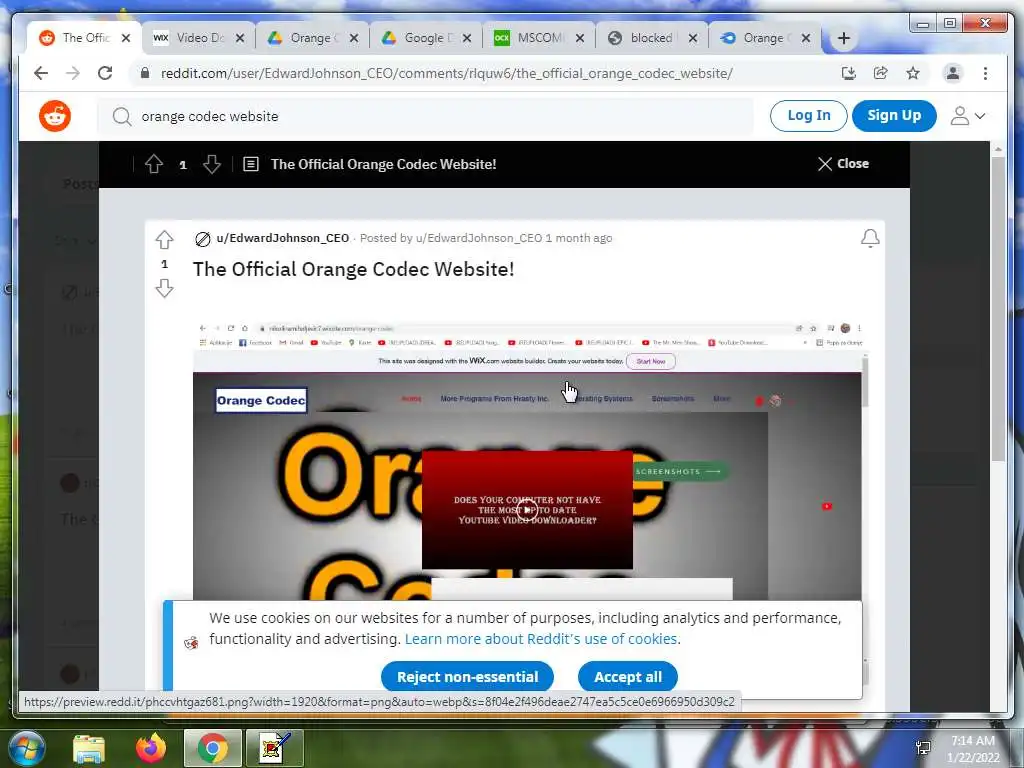1024x768 pixels.
Task: Click the network icon in system tray
Action: 923,748
